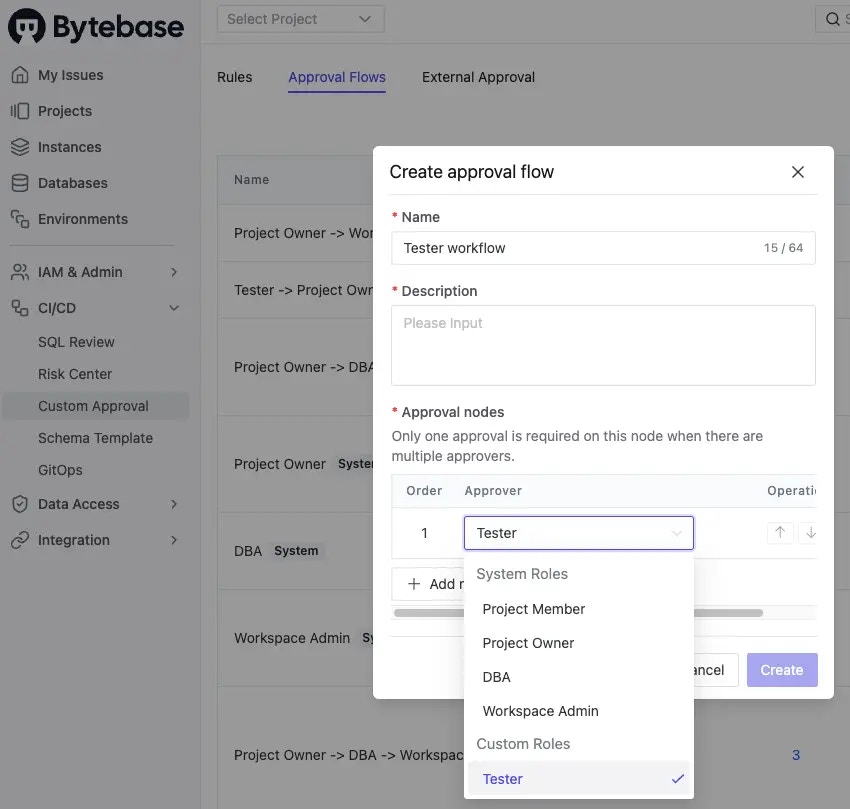This screenshot has height=809, width=850.
Task: Expand the IAM & Admin section
Action: 80,271
